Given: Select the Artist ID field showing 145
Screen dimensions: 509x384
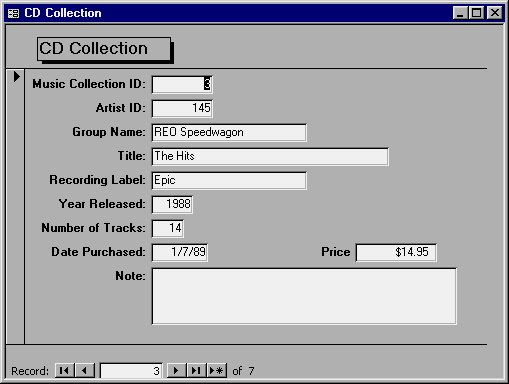Looking at the screenshot, I should pyautogui.click(x=182, y=108).
